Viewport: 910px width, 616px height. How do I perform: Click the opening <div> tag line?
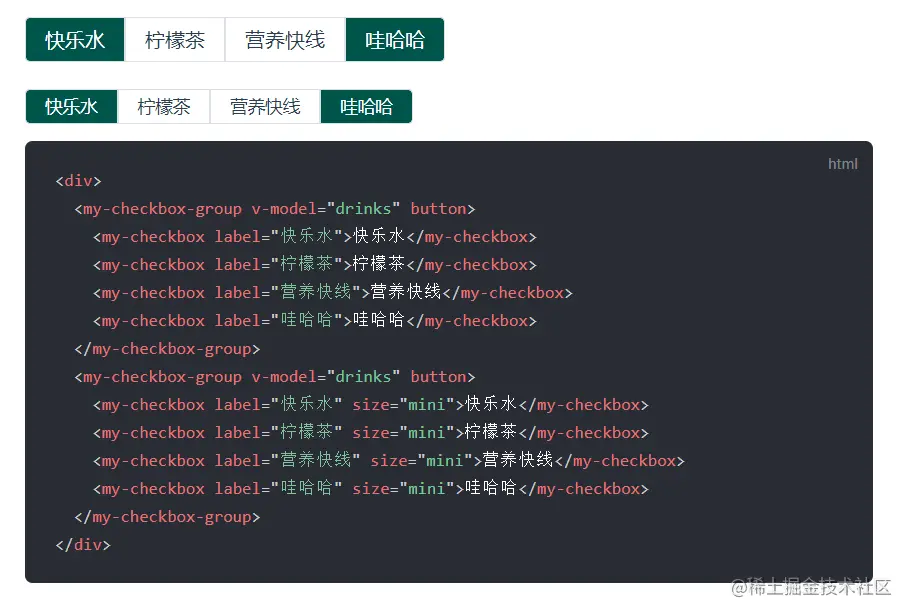[x=78, y=181]
